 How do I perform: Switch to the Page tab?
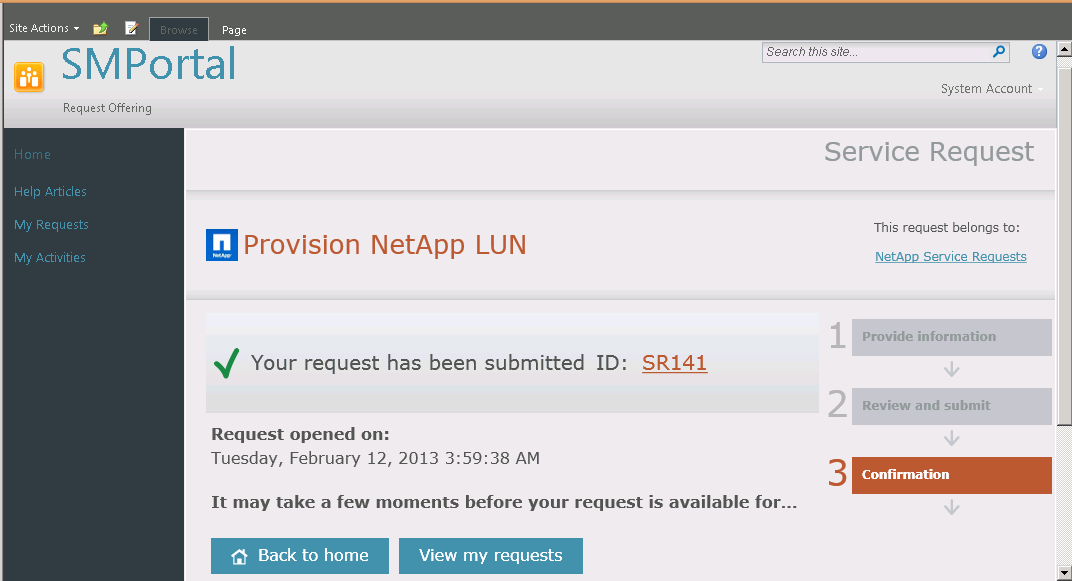pos(234,30)
